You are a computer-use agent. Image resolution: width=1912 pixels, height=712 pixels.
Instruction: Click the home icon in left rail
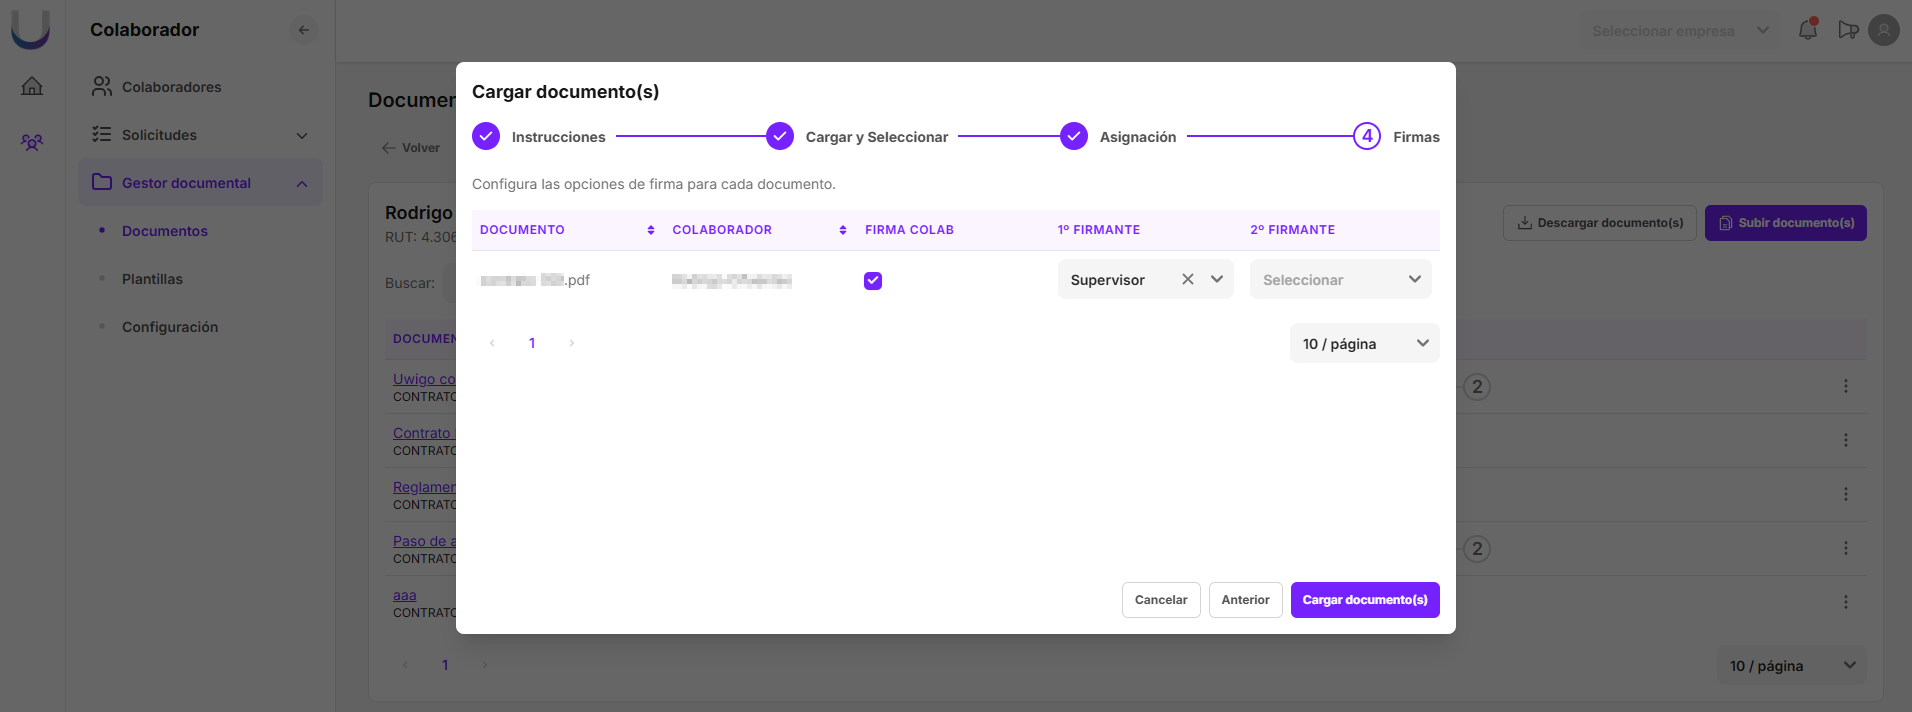(32, 86)
